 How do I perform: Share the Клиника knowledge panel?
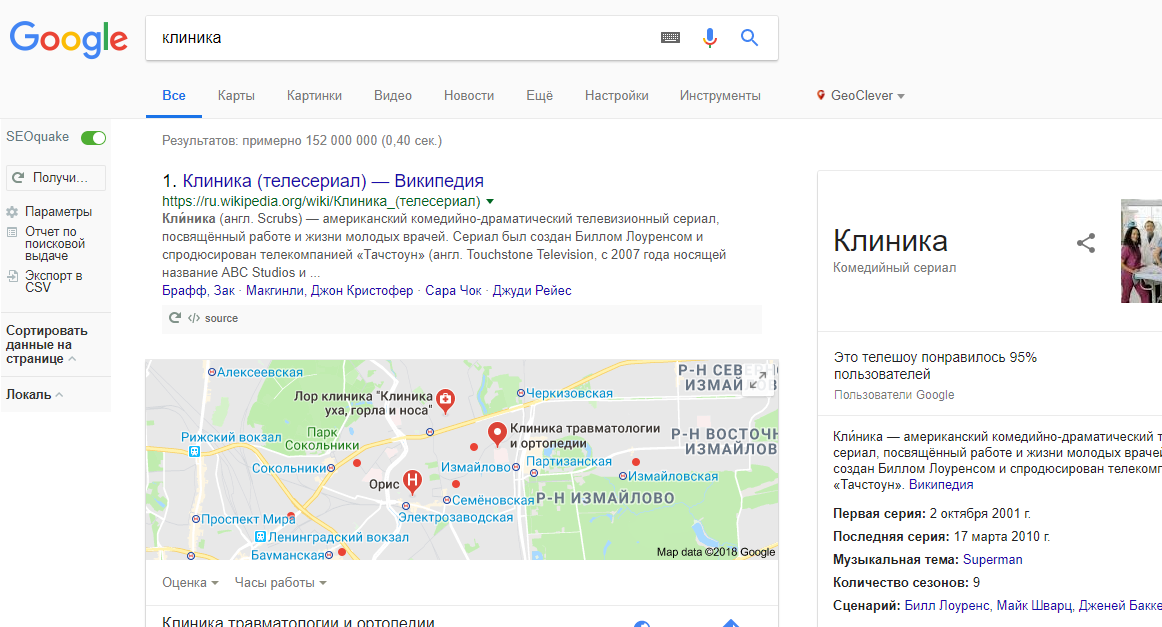(x=1086, y=243)
